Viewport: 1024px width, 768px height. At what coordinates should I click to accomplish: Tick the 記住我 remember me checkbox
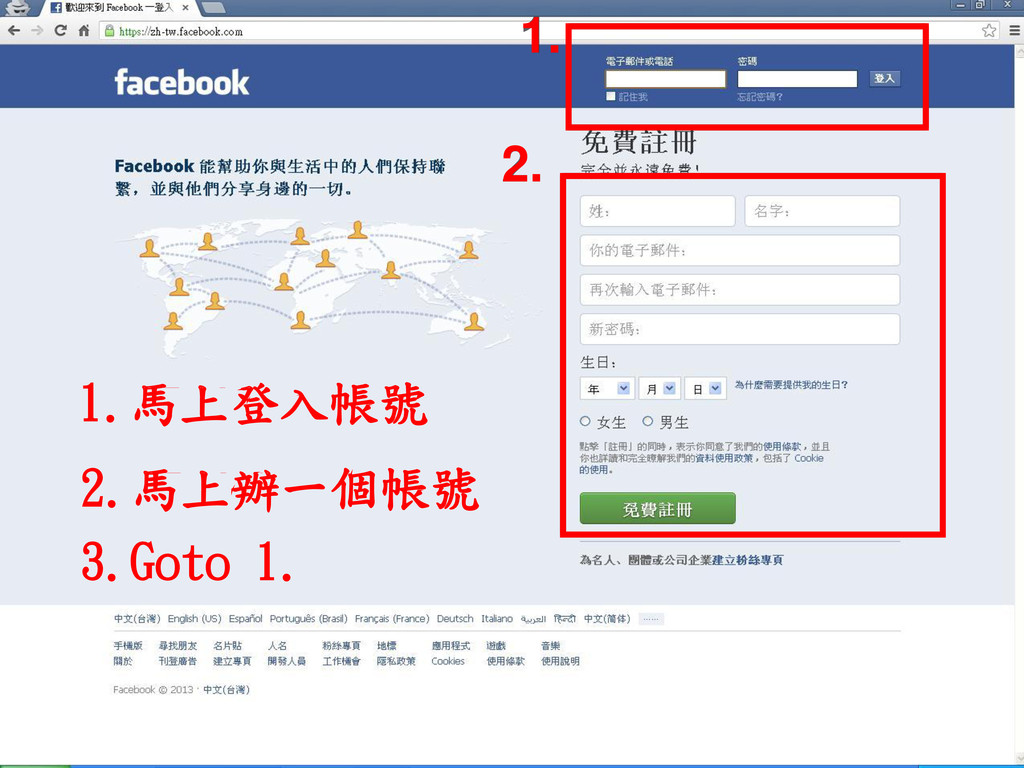tap(611, 96)
